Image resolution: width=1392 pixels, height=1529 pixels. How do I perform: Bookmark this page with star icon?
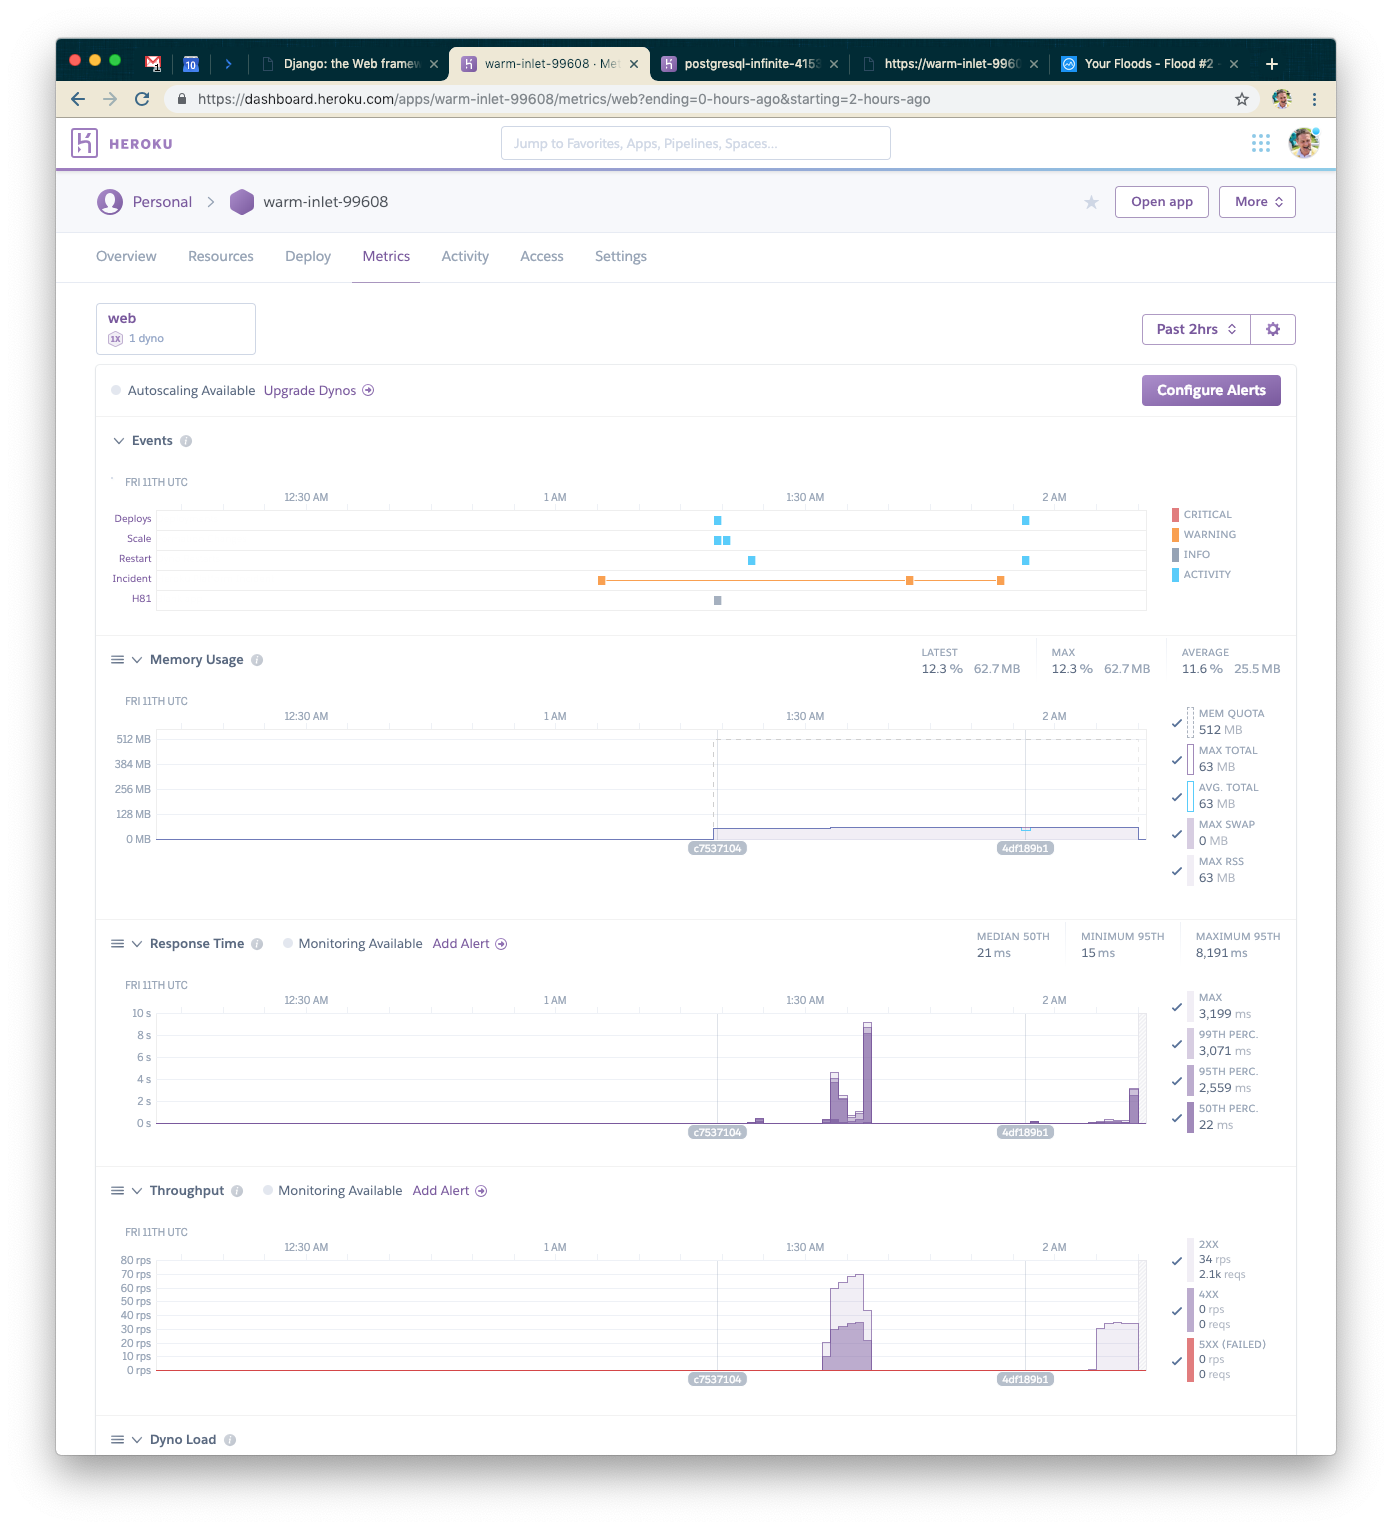click(1241, 99)
